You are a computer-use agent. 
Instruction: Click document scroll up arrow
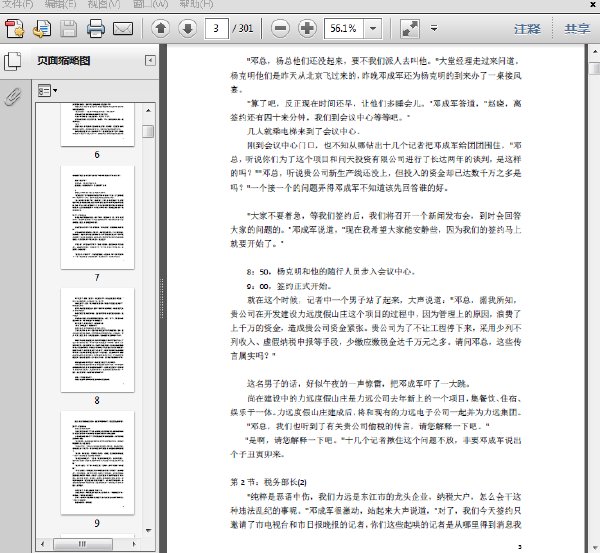click(x=595, y=51)
